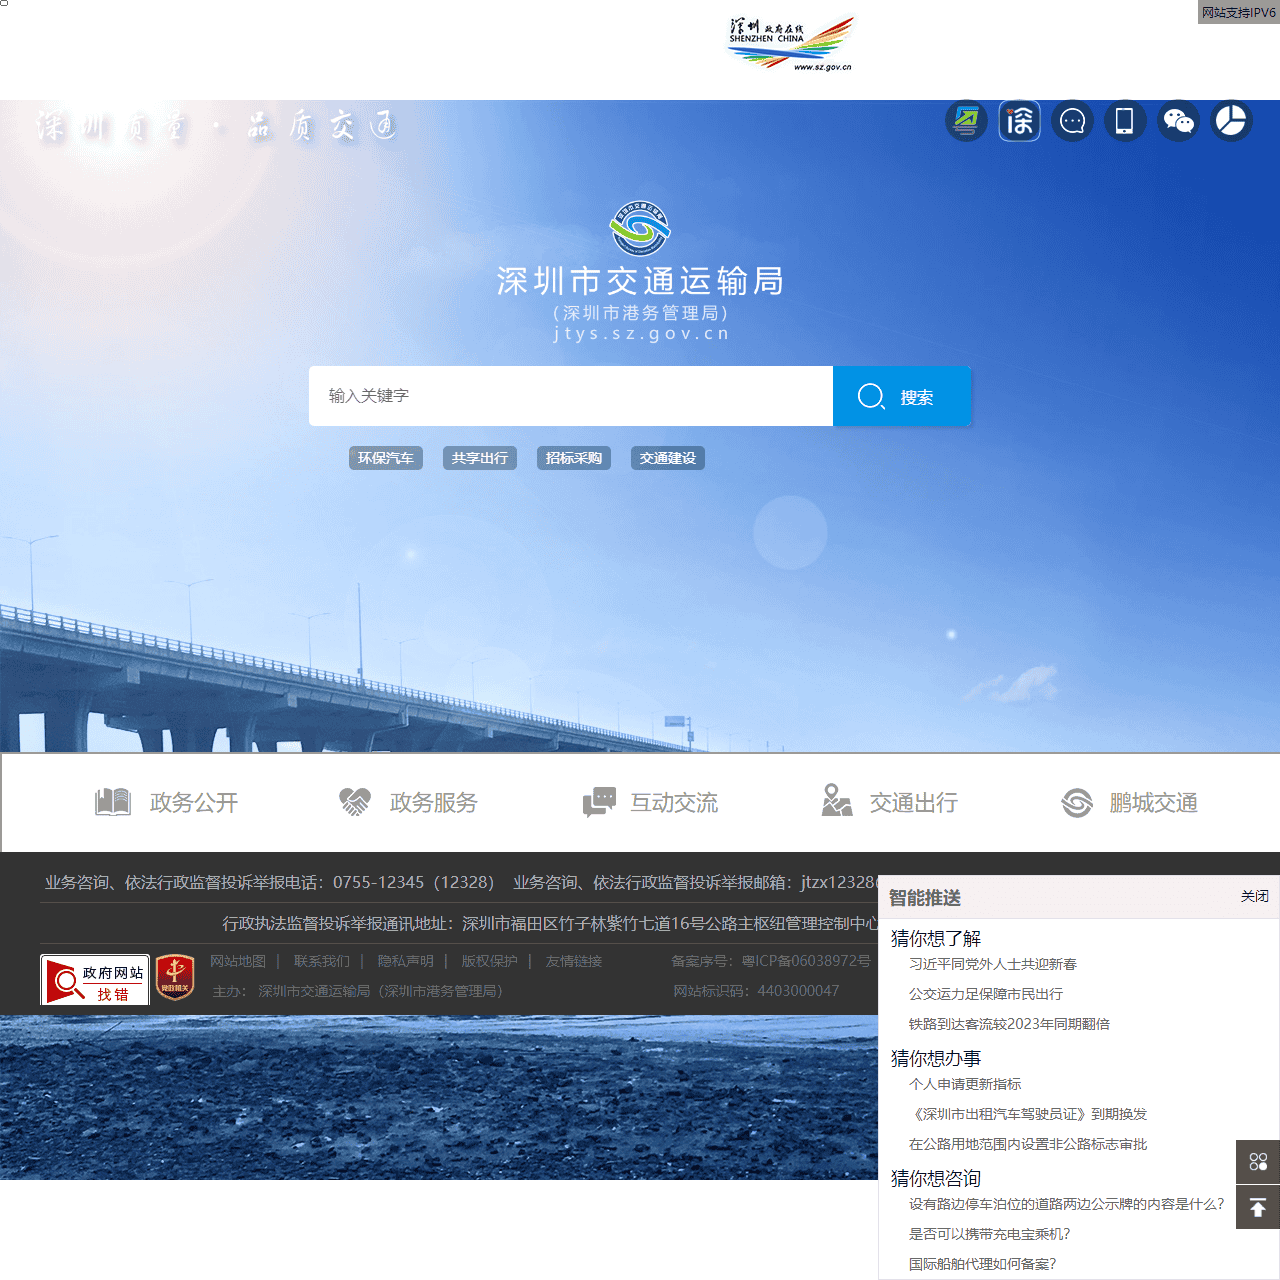Open the Shenzhen Government Online logo link

[x=791, y=43]
